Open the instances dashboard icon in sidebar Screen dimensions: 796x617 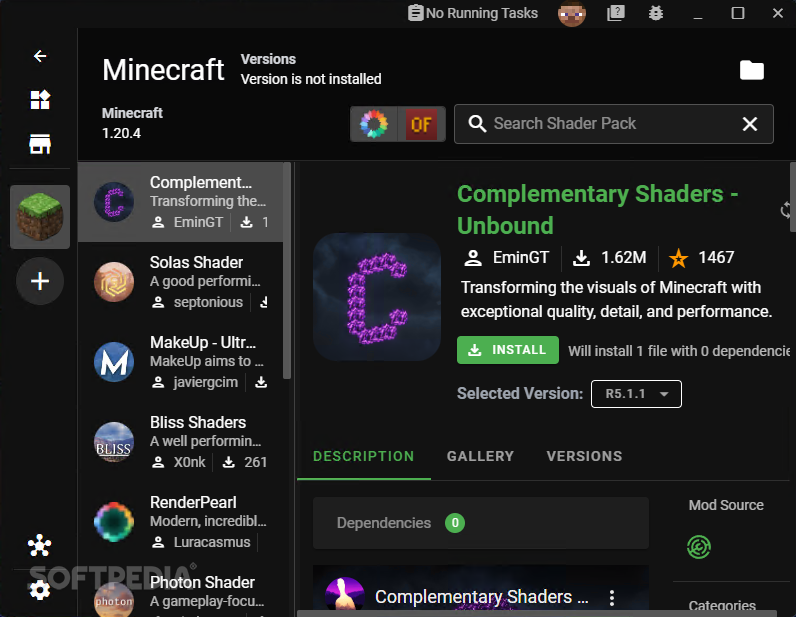tap(40, 100)
